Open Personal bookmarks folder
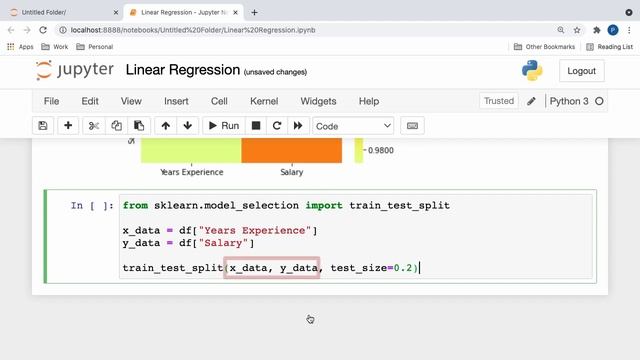The height and width of the screenshot is (360, 640). 95,47
